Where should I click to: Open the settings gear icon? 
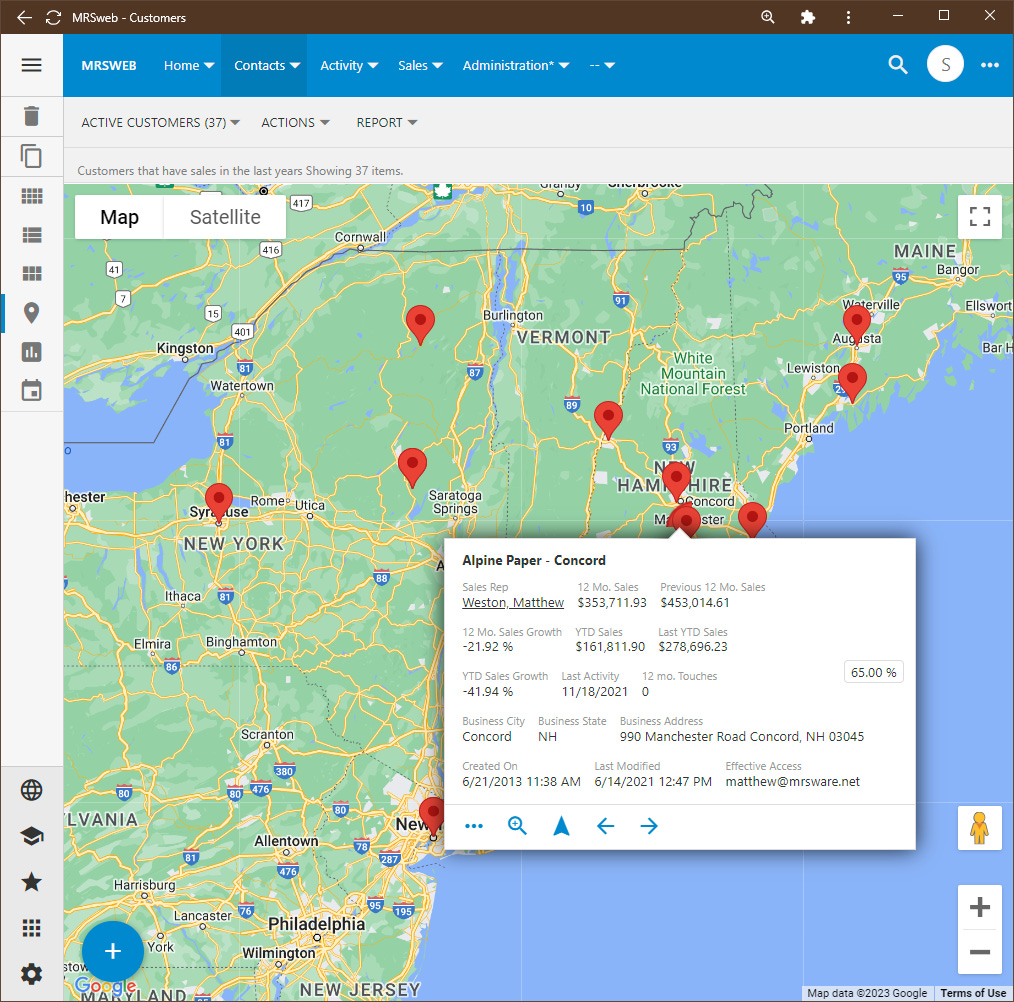tap(31, 974)
